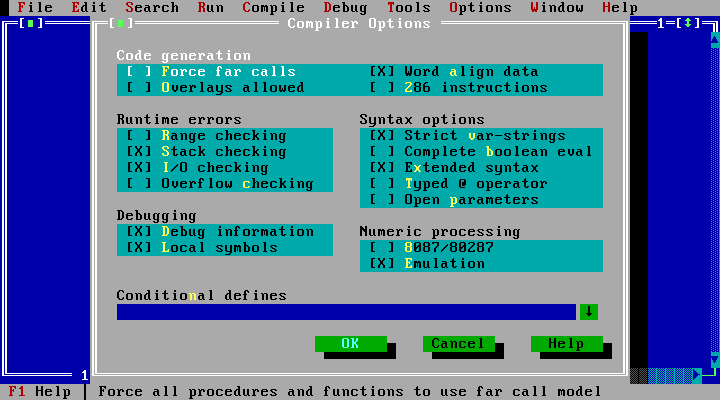Click the editor window zoom arrow icon
The image size is (720, 400).
click(x=688, y=23)
